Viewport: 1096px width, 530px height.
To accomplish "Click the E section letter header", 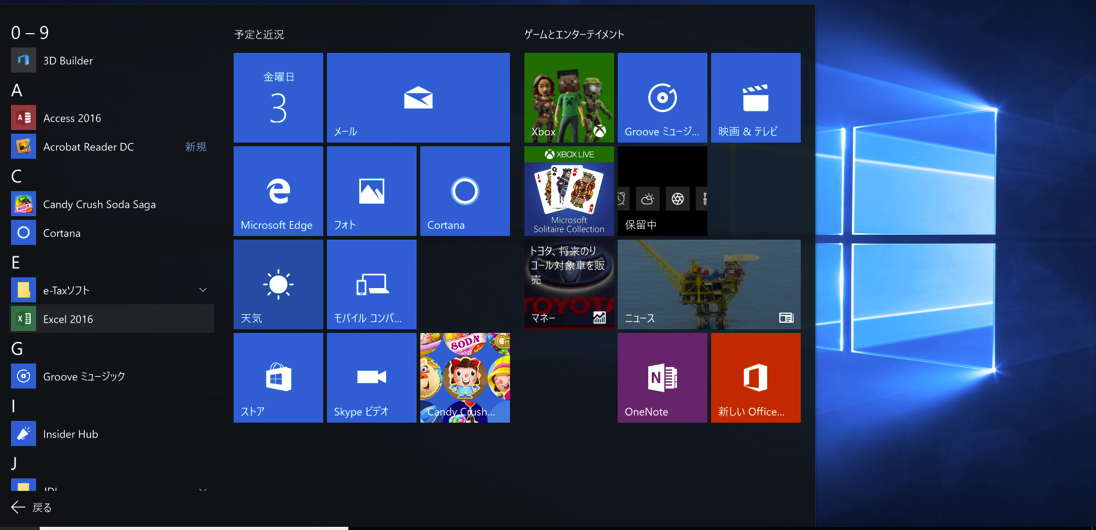I will tap(16, 262).
